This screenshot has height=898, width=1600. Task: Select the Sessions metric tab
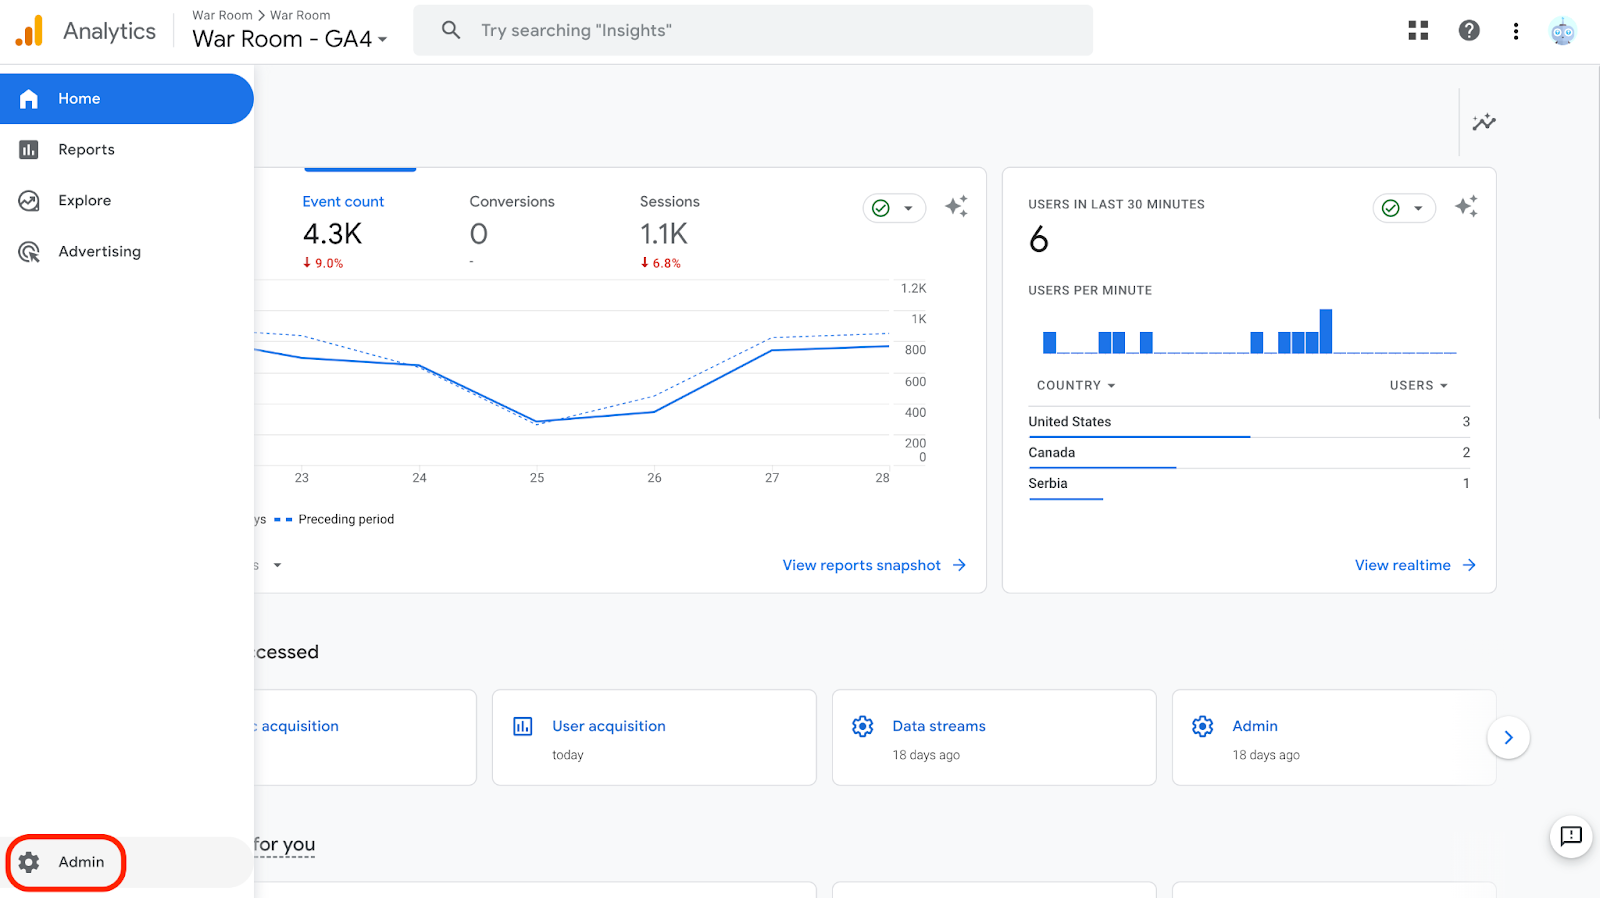669,202
